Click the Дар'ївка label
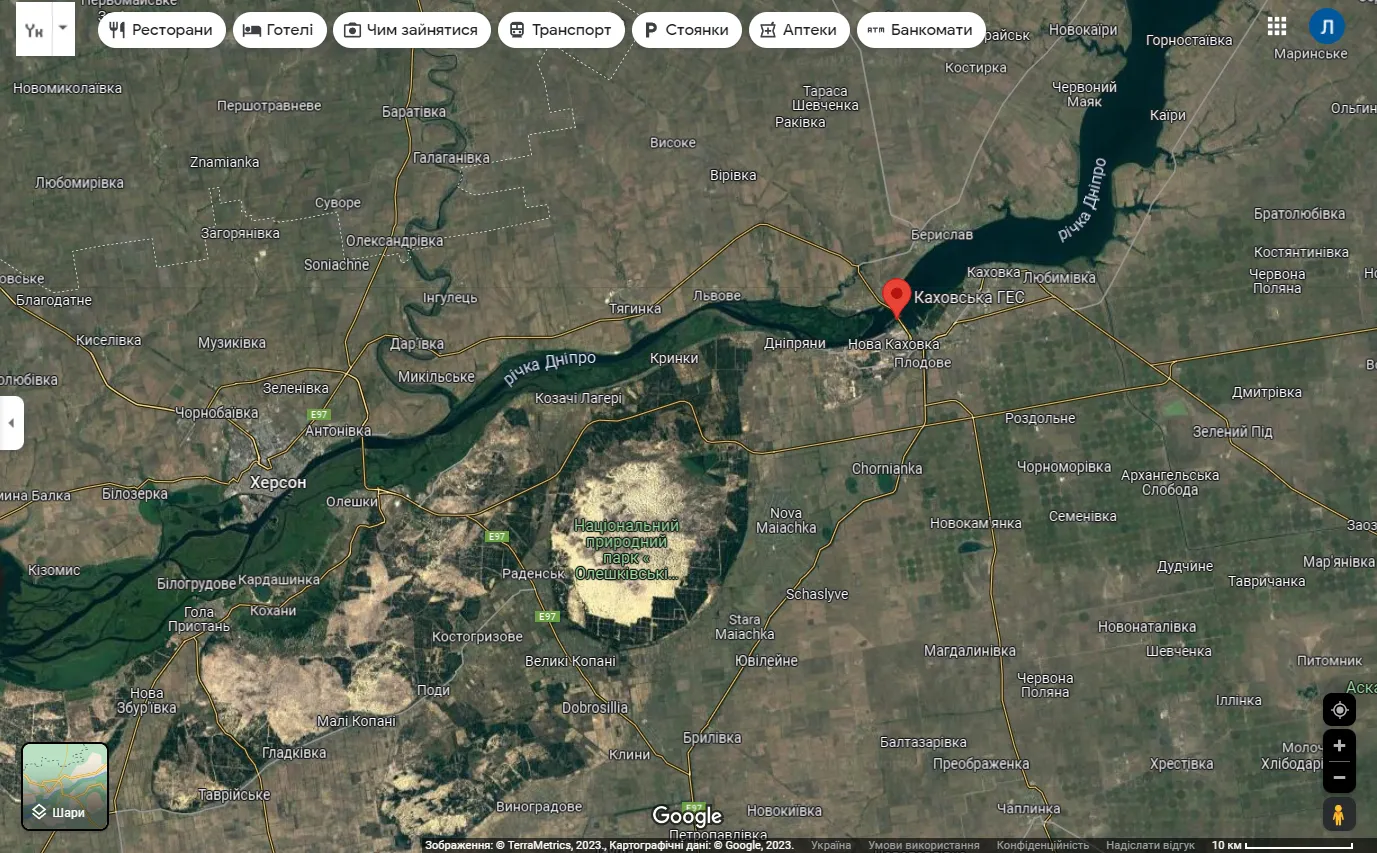Viewport: 1377px width, 853px height. [417, 343]
